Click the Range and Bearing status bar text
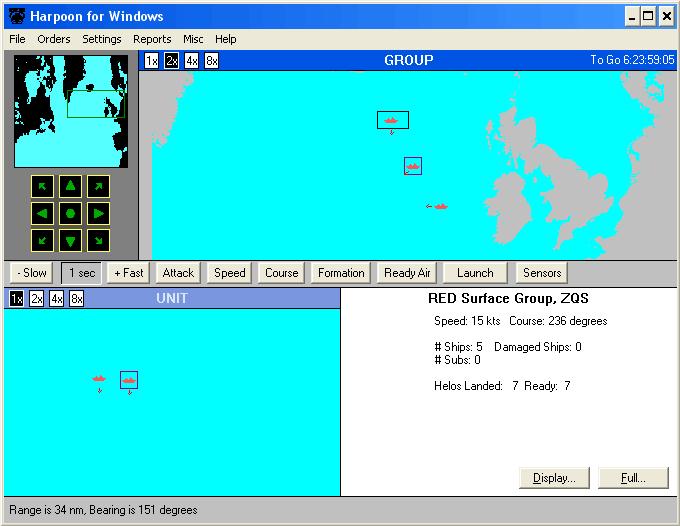The height and width of the screenshot is (526, 680). (x=103, y=510)
